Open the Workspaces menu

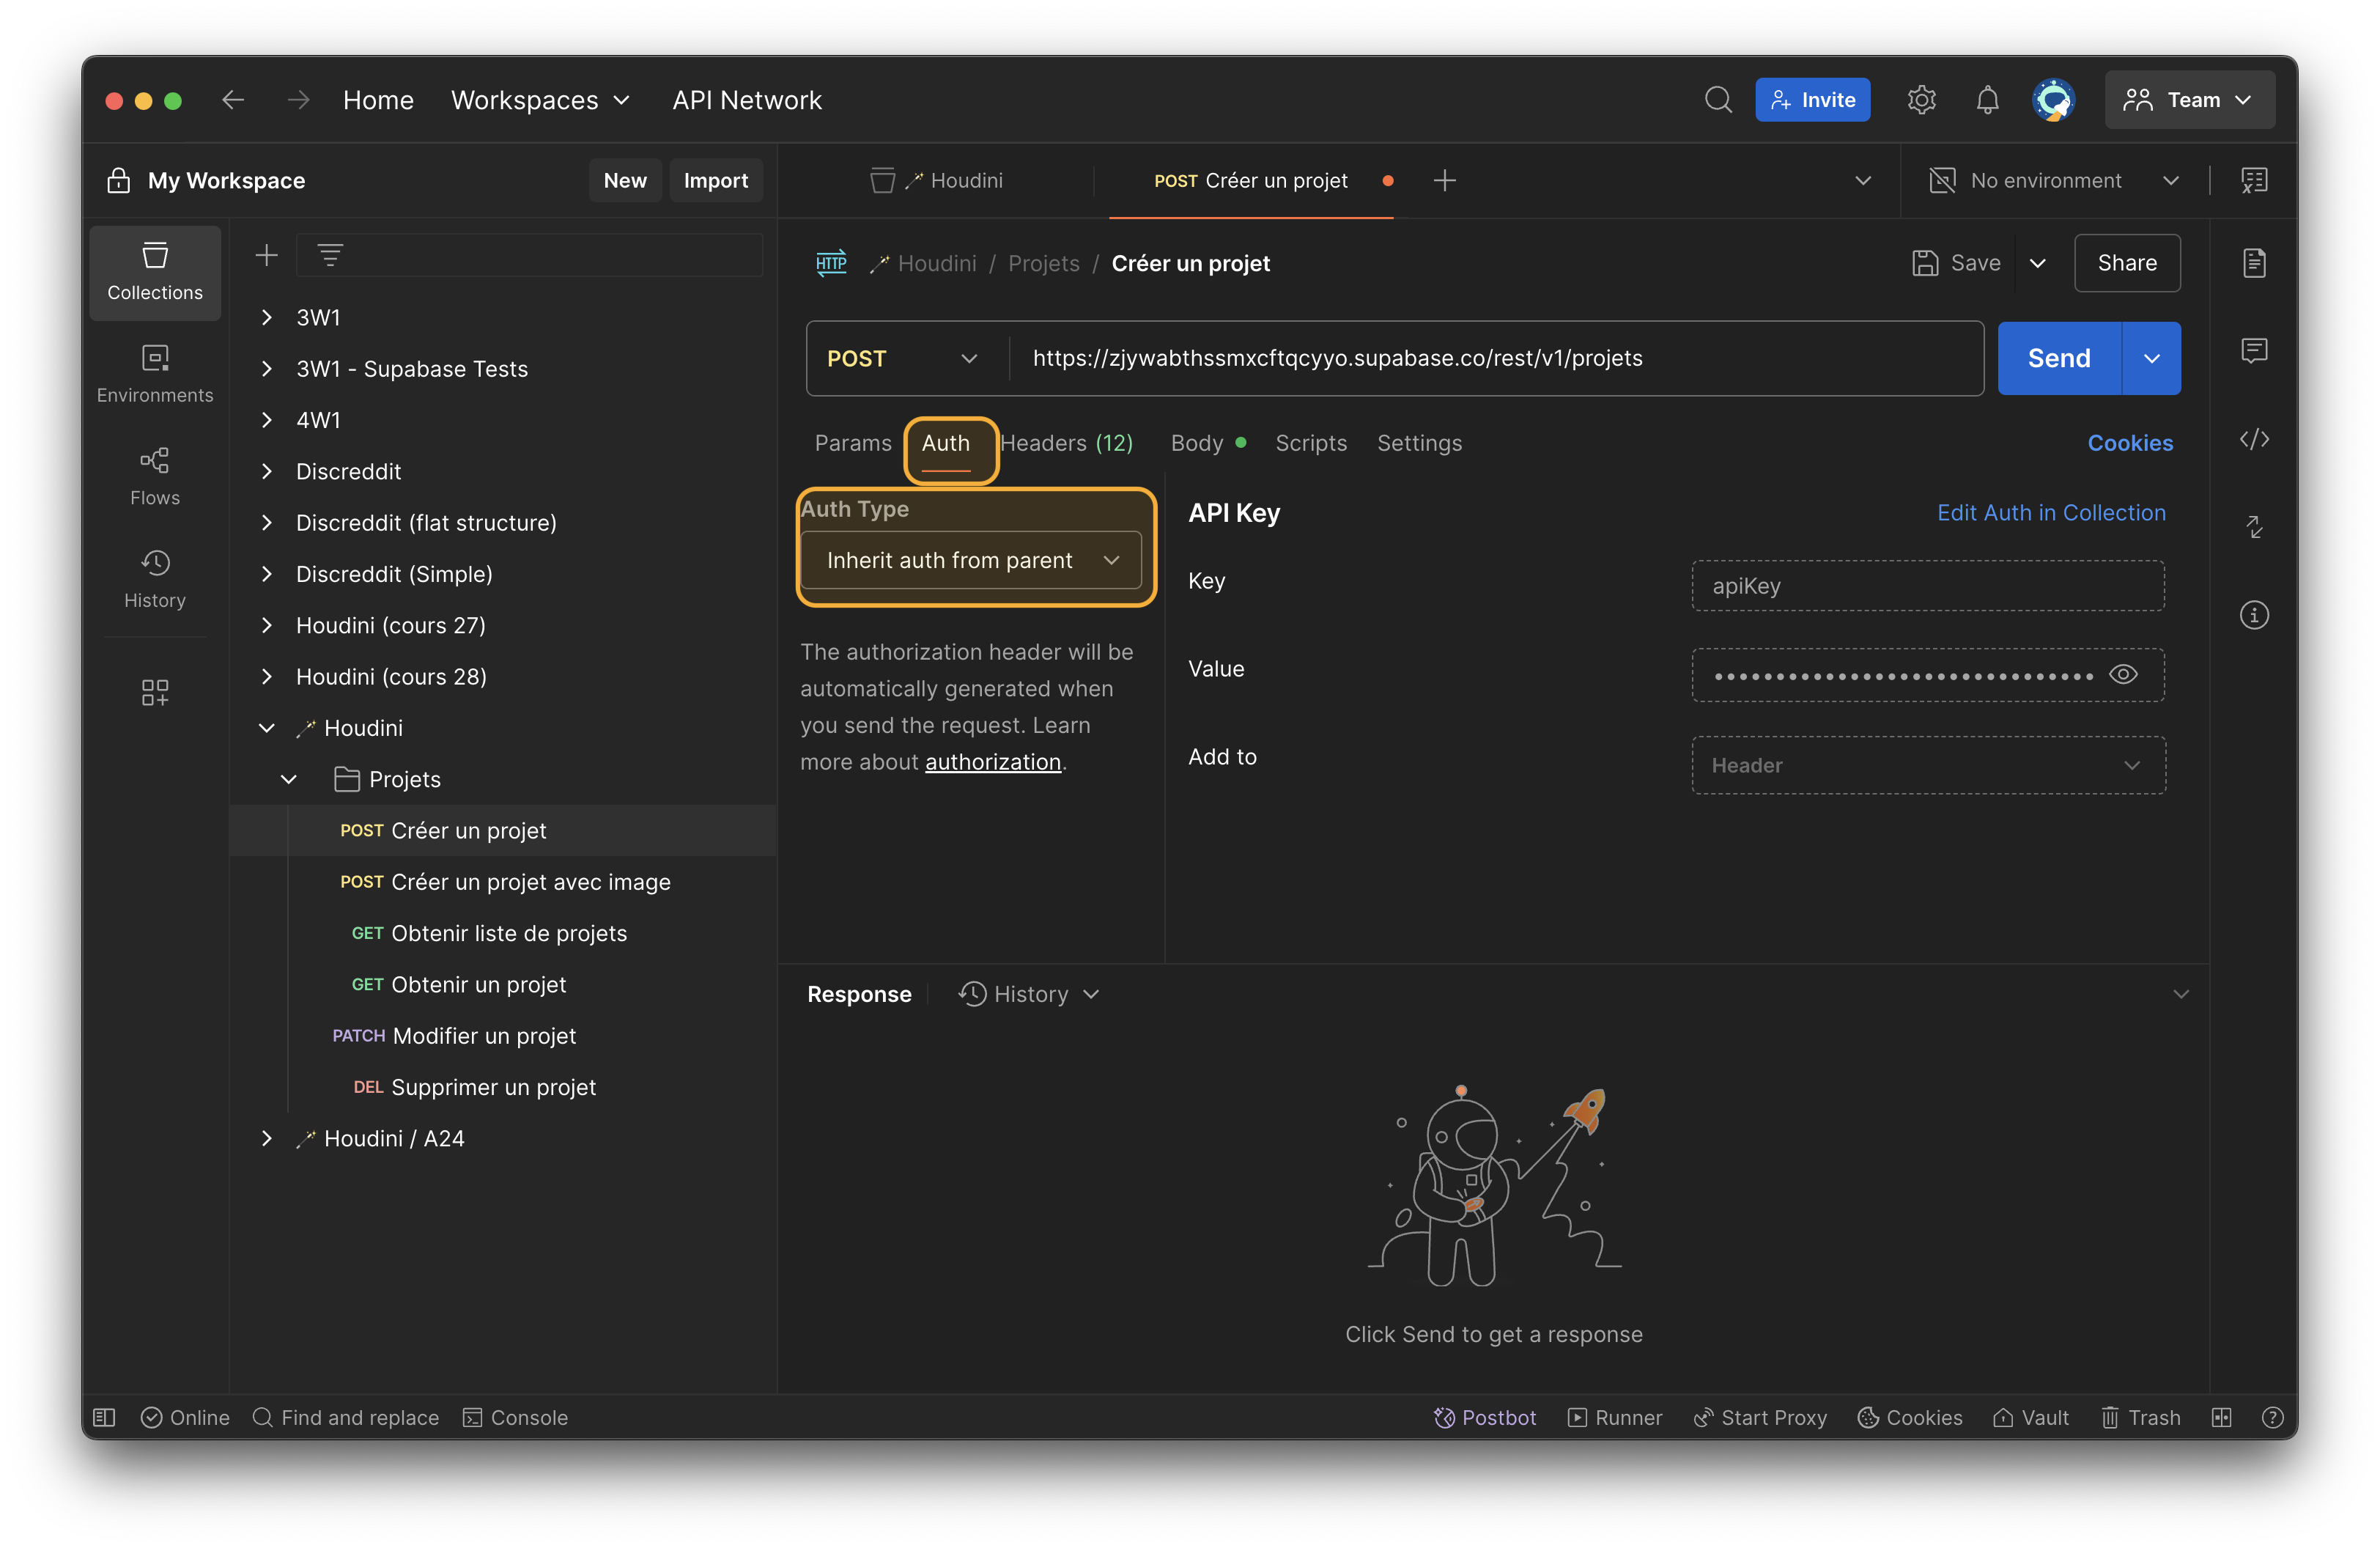[540, 100]
